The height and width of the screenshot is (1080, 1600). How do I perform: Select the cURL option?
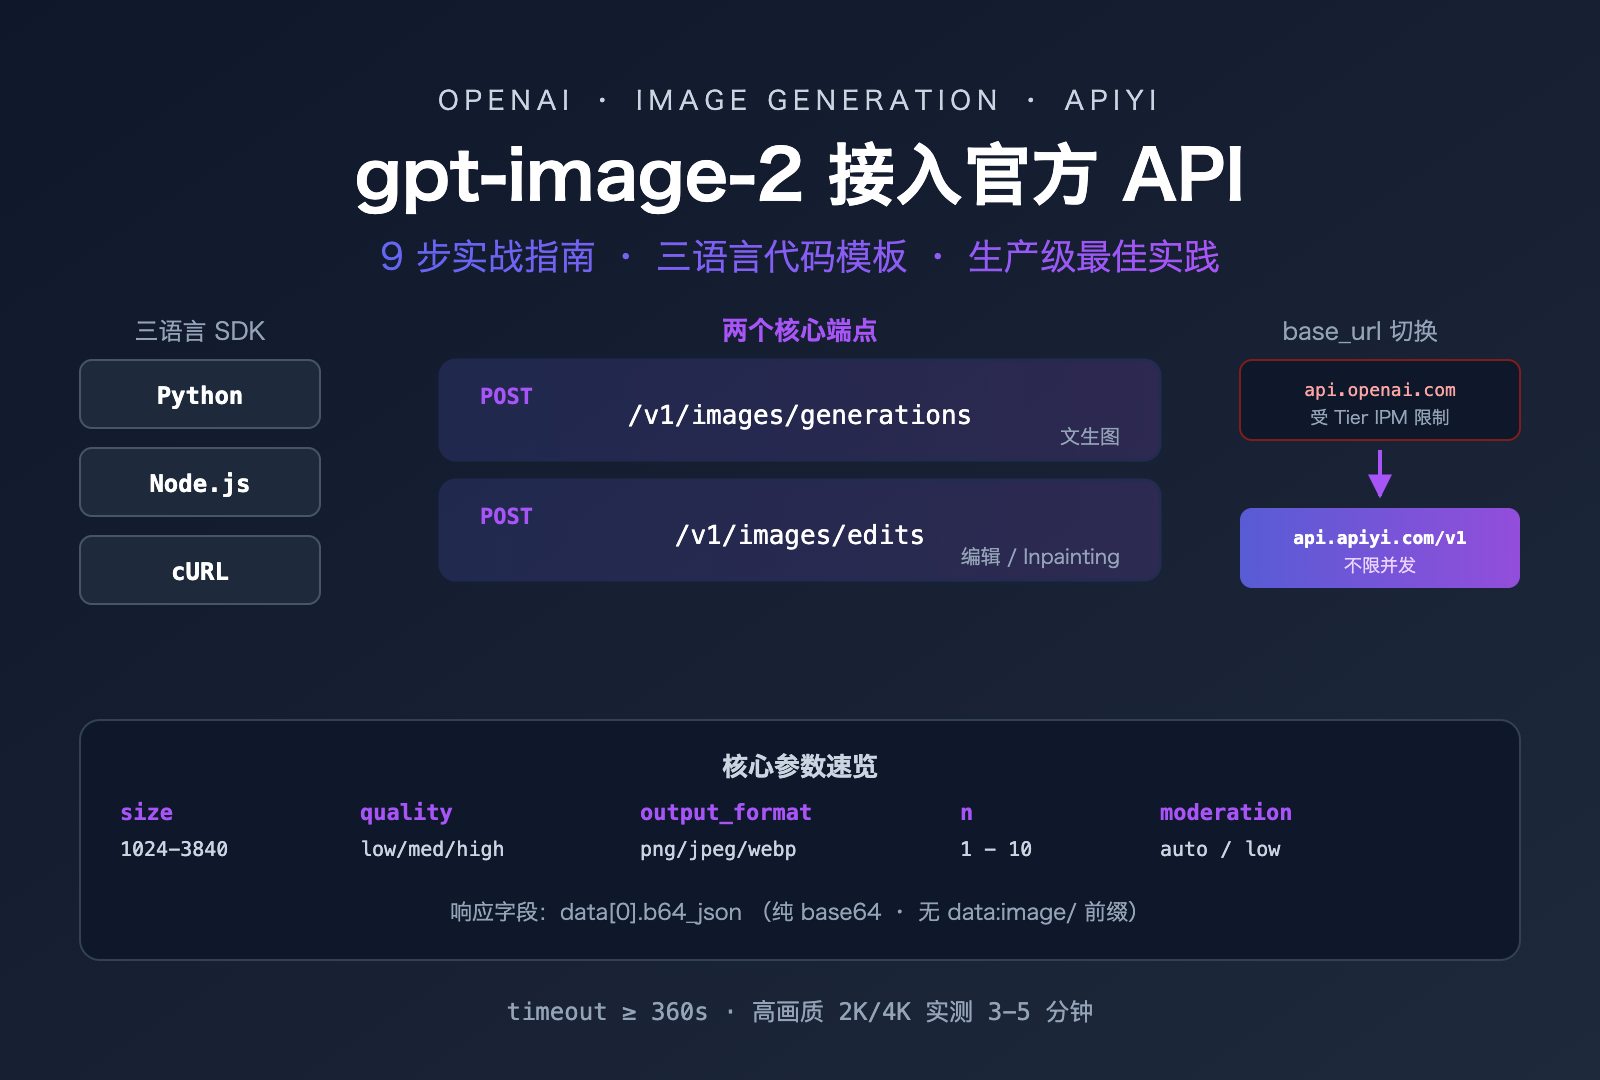(x=199, y=570)
